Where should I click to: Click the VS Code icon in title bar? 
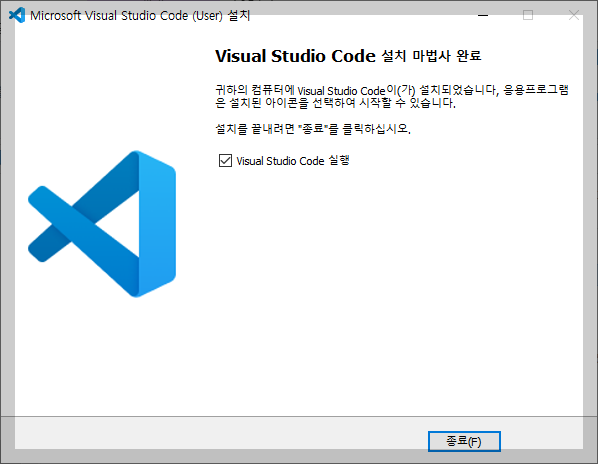tap(17, 15)
